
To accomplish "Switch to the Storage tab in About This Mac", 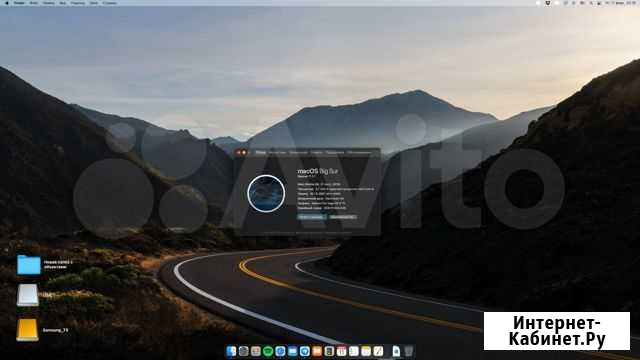I will [x=298, y=153].
